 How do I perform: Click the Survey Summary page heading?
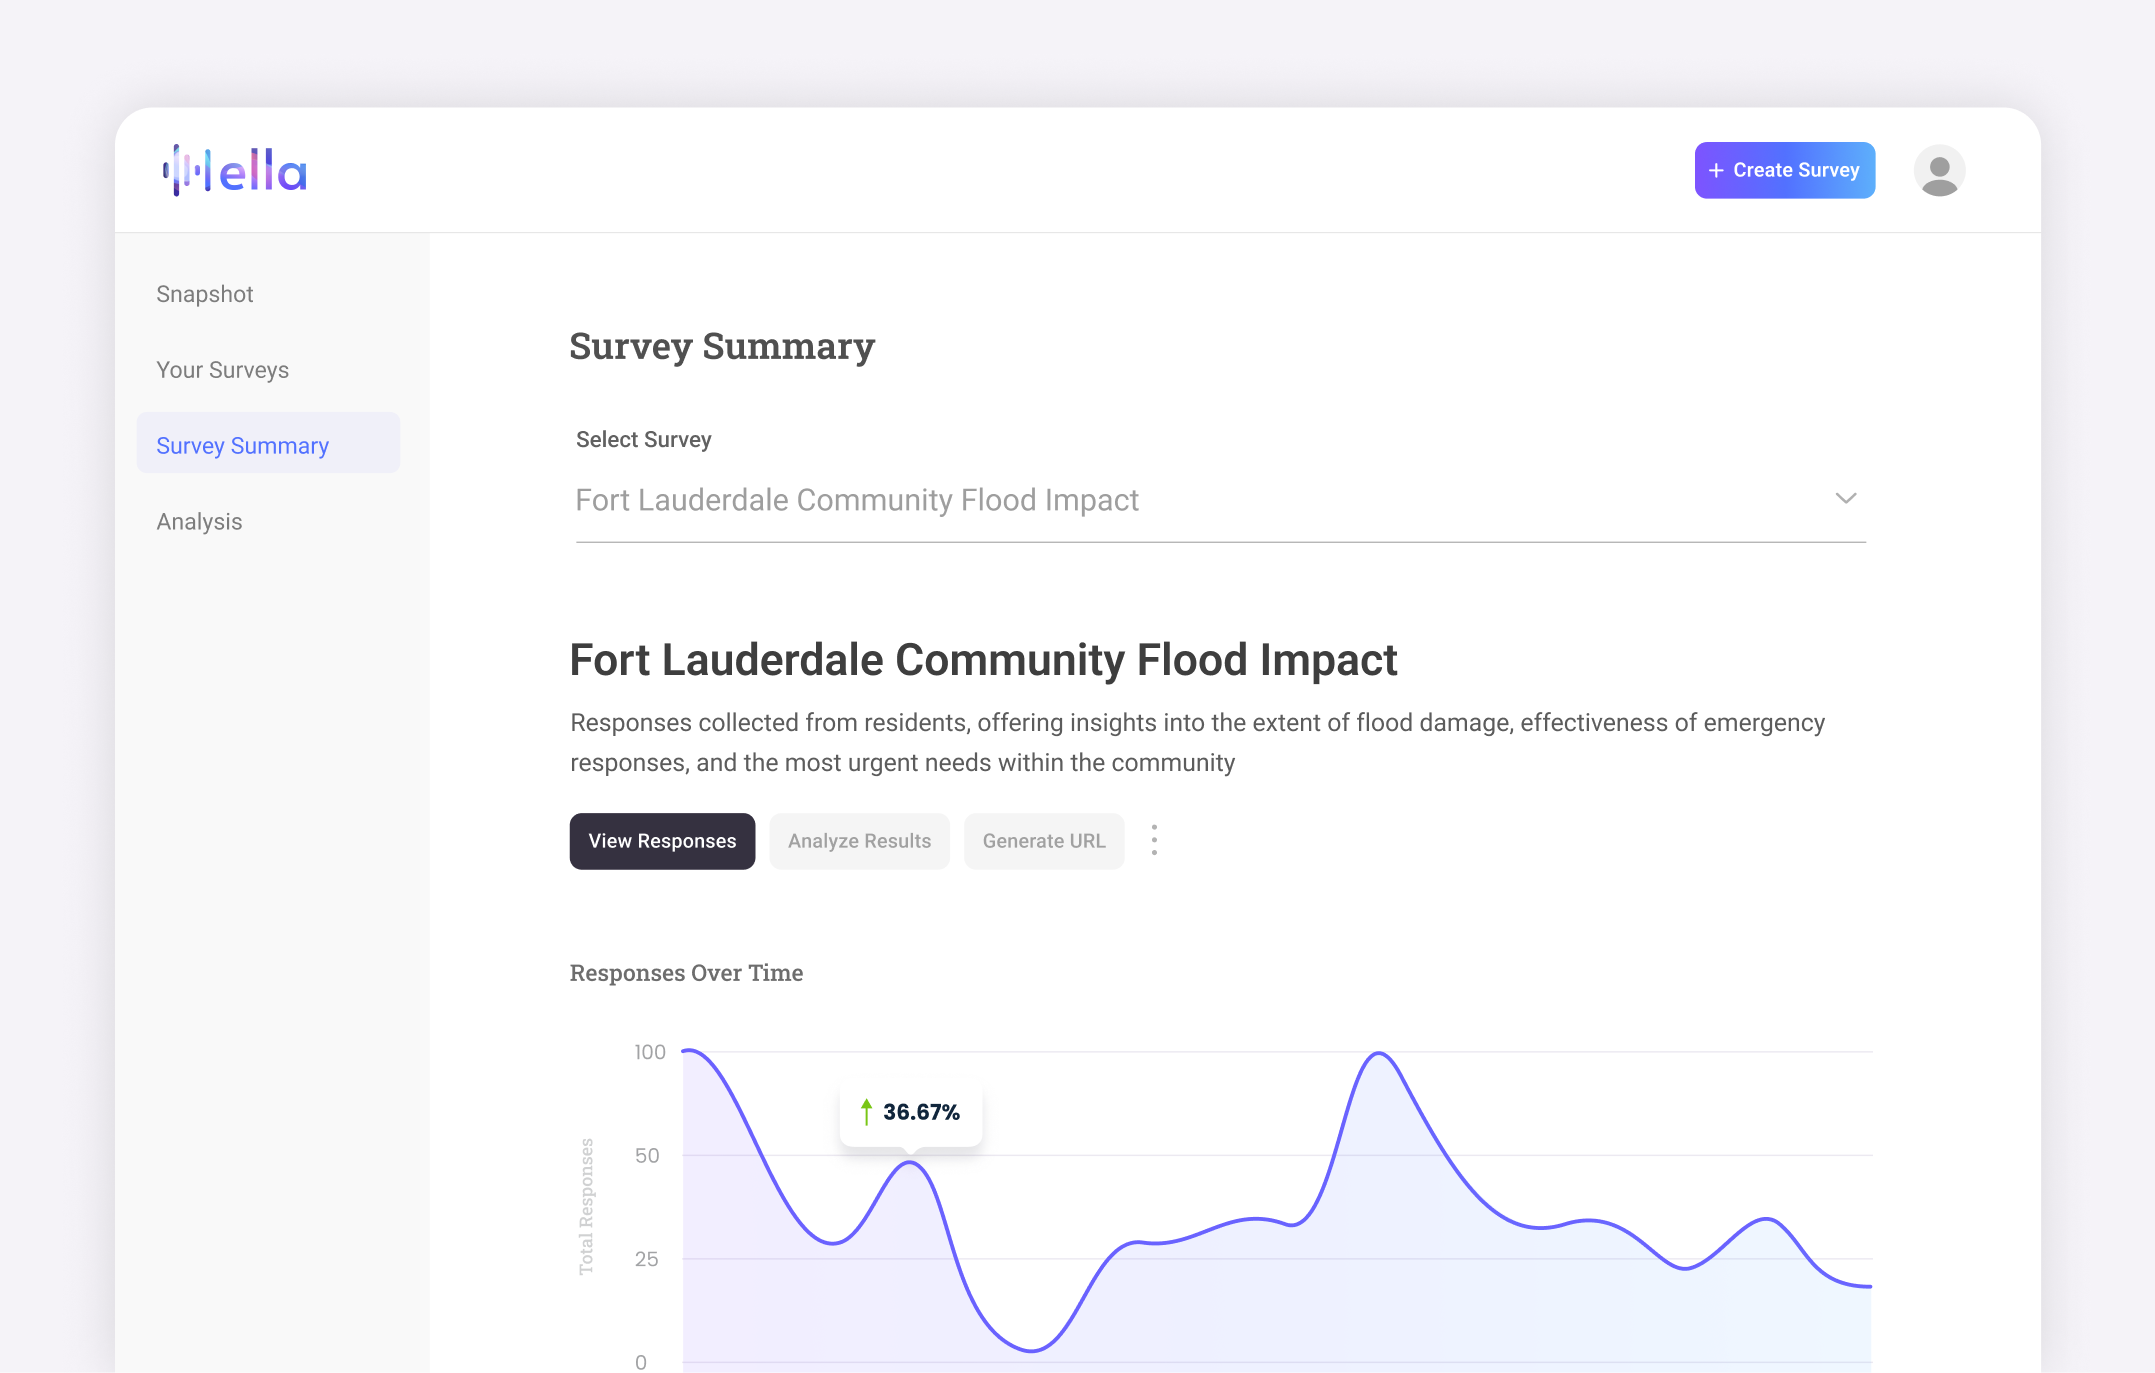[x=722, y=346]
